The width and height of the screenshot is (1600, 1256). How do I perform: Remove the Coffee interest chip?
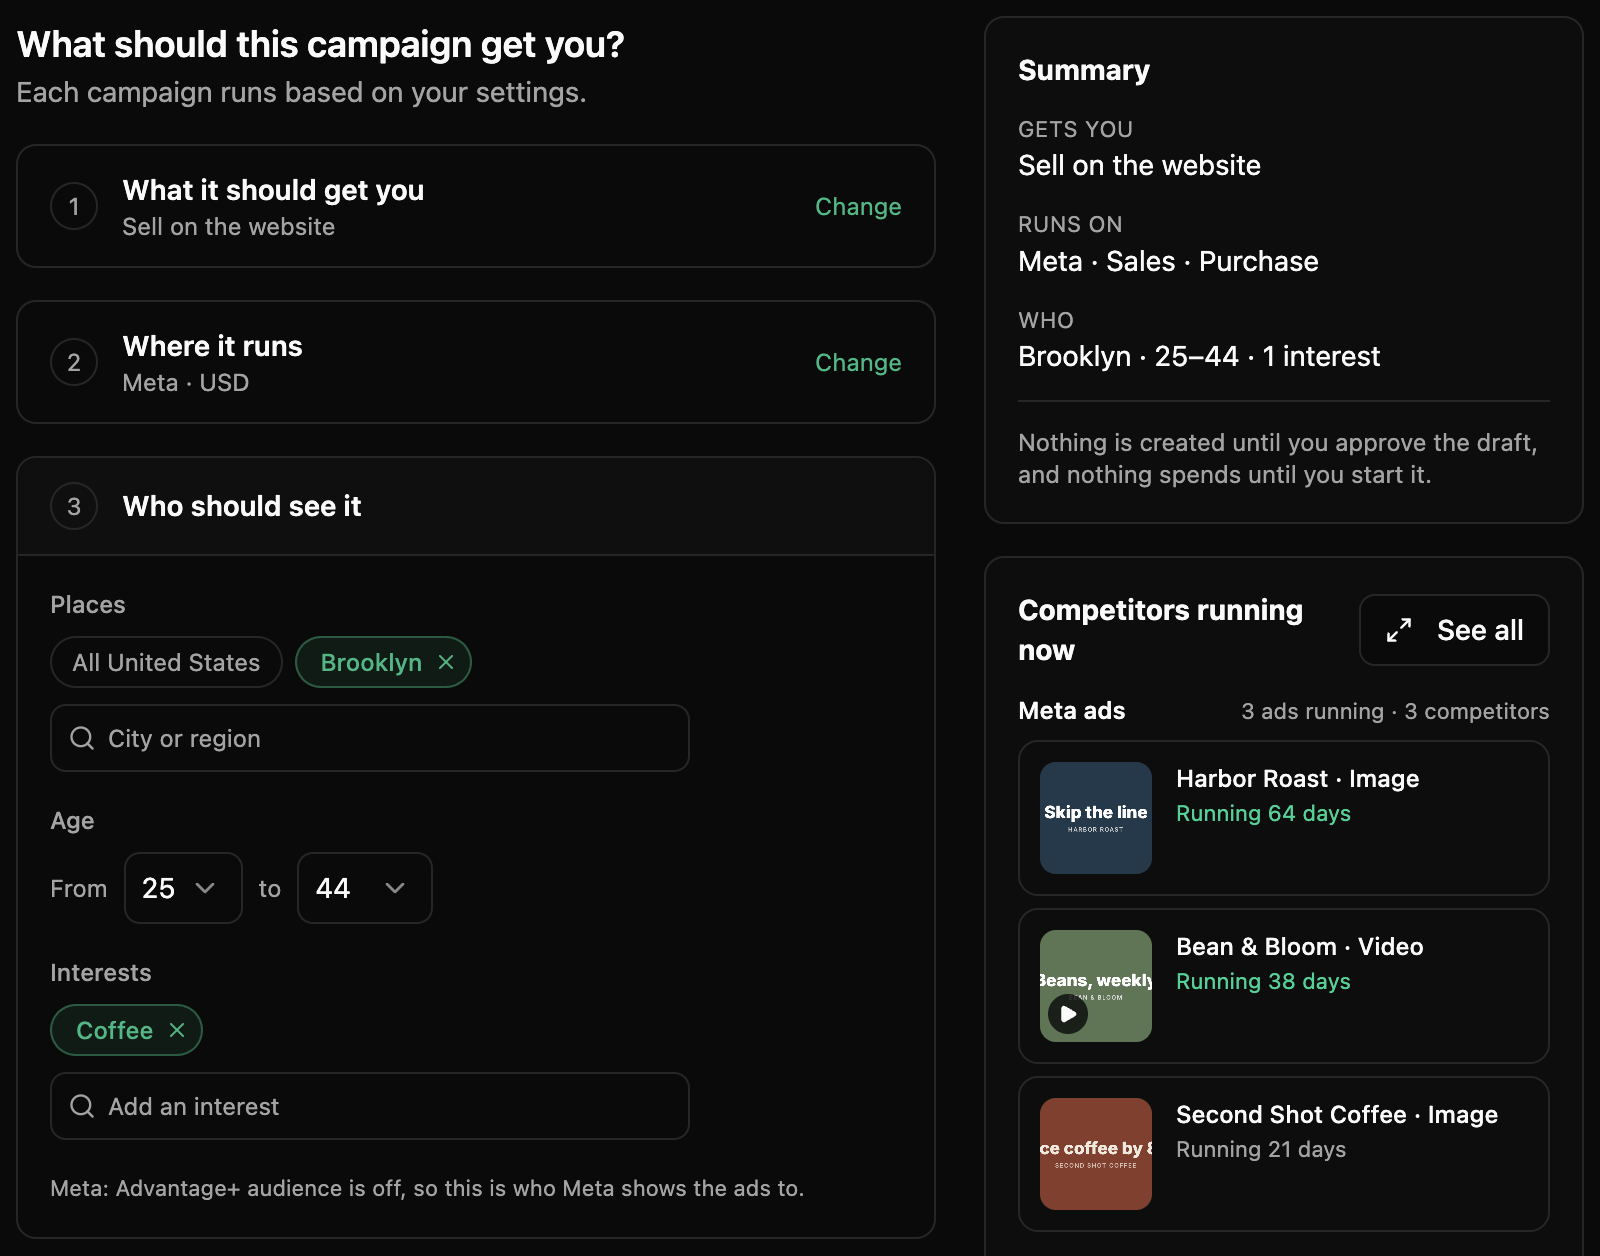tap(177, 1030)
